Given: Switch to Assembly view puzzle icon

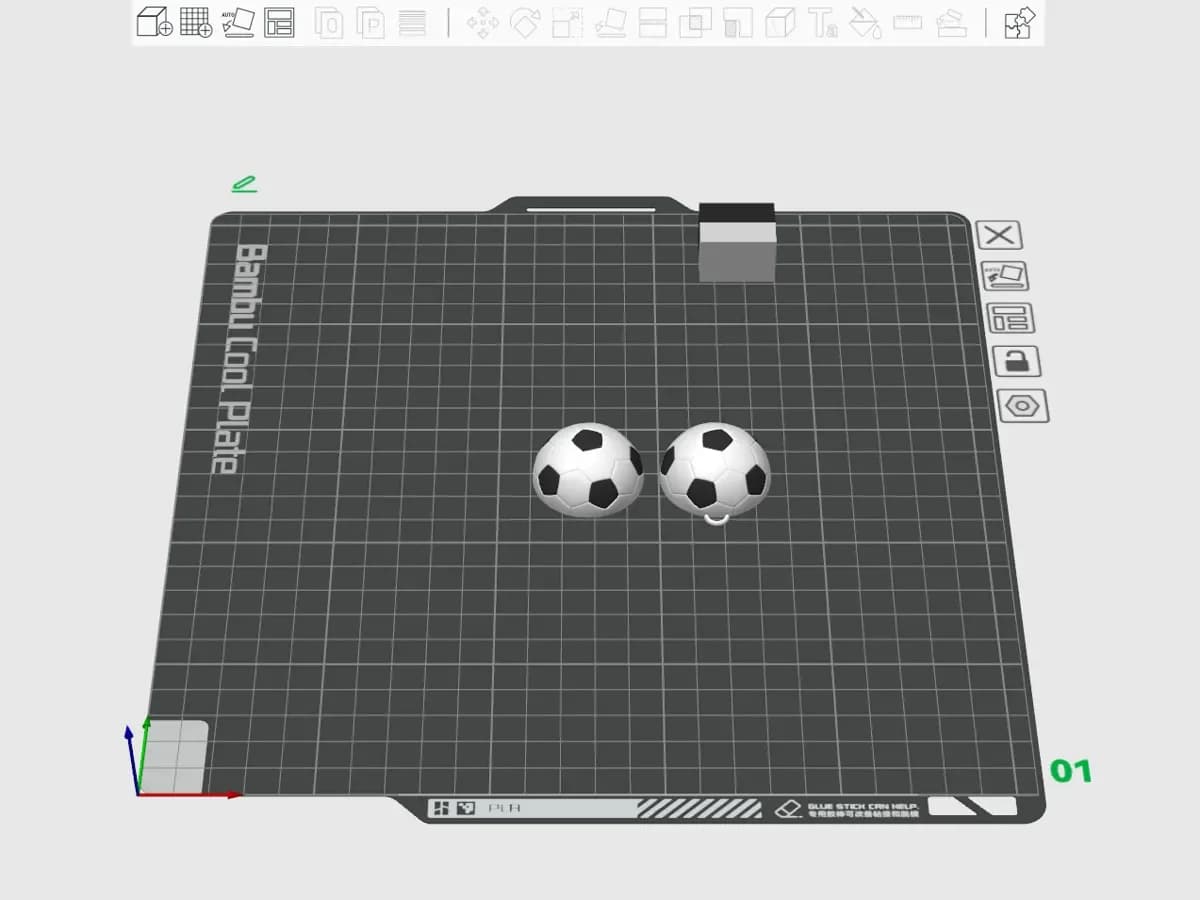Looking at the screenshot, I should coord(1019,22).
